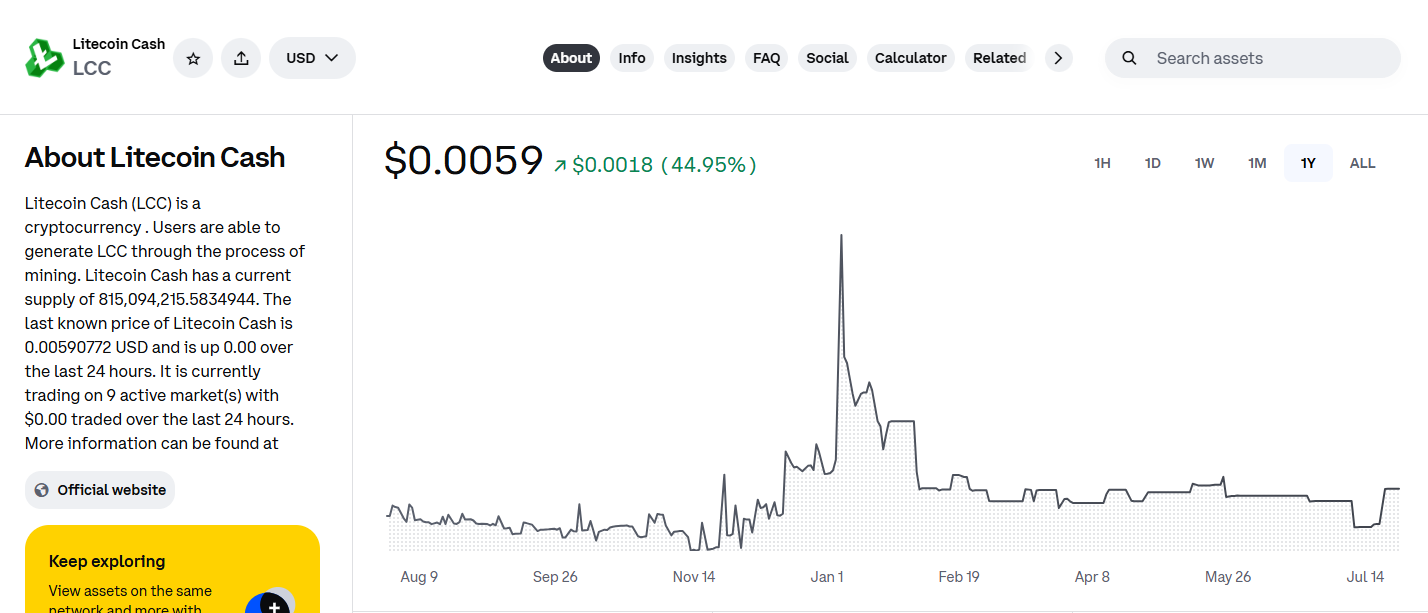Screen dimensions: 1428x613
Task: Select the Related tab
Action: pyautogui.click(x=999, y=58)
